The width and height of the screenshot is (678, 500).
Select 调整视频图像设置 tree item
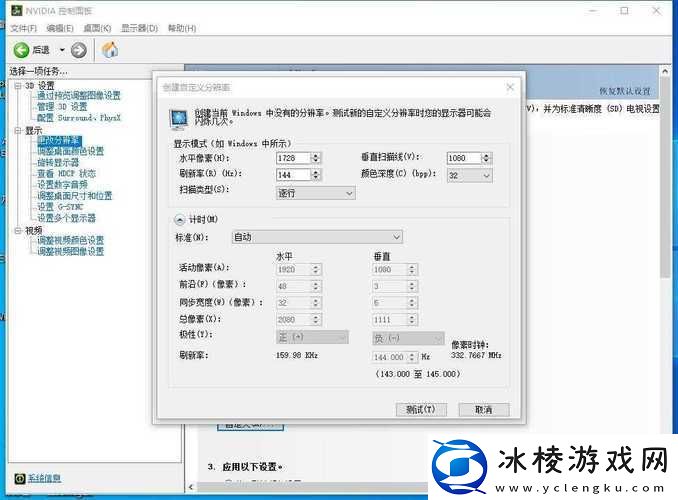[70, 251]
